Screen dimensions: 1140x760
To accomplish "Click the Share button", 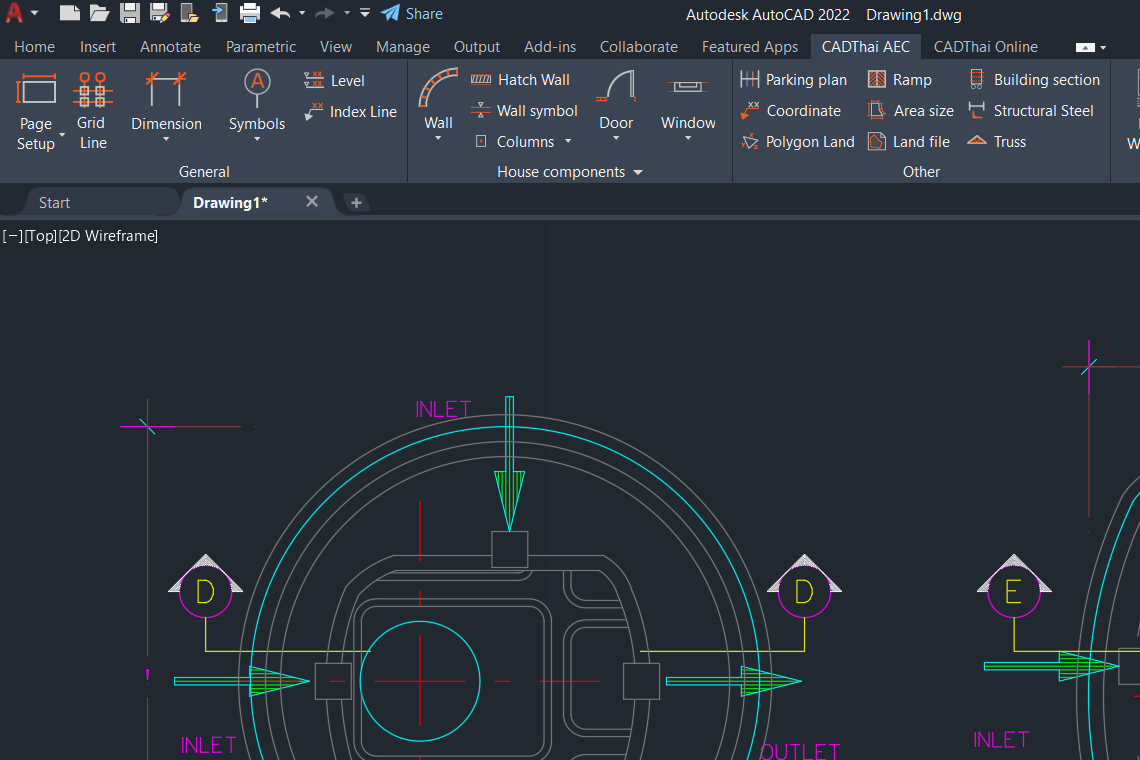I will point(412,14).
